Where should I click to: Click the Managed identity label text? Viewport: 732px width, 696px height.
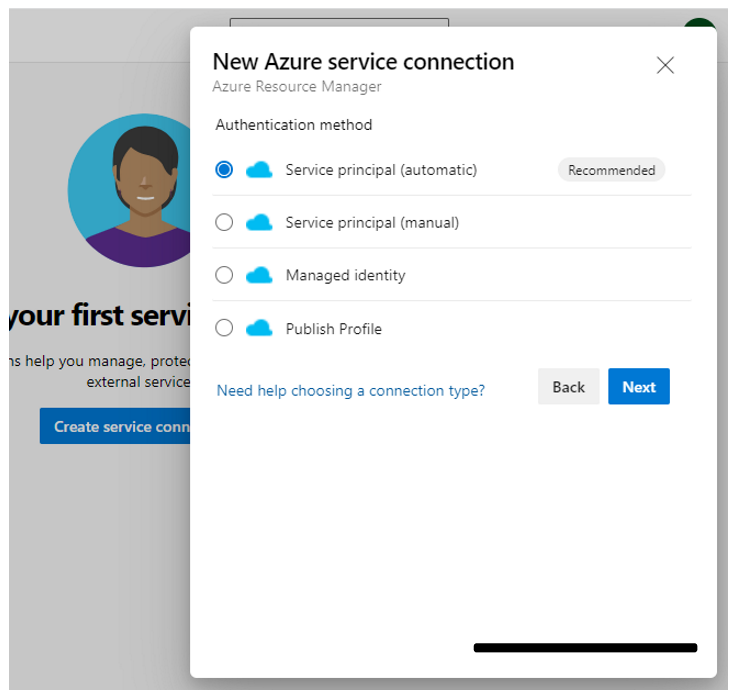pos(345,275)
